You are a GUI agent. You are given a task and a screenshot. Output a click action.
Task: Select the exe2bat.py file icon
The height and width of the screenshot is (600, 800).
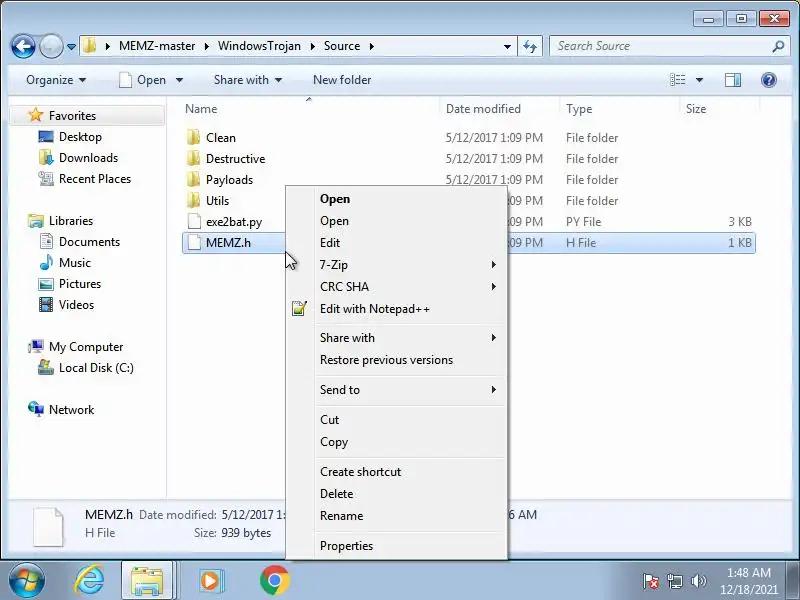click(x=194, y=221)
